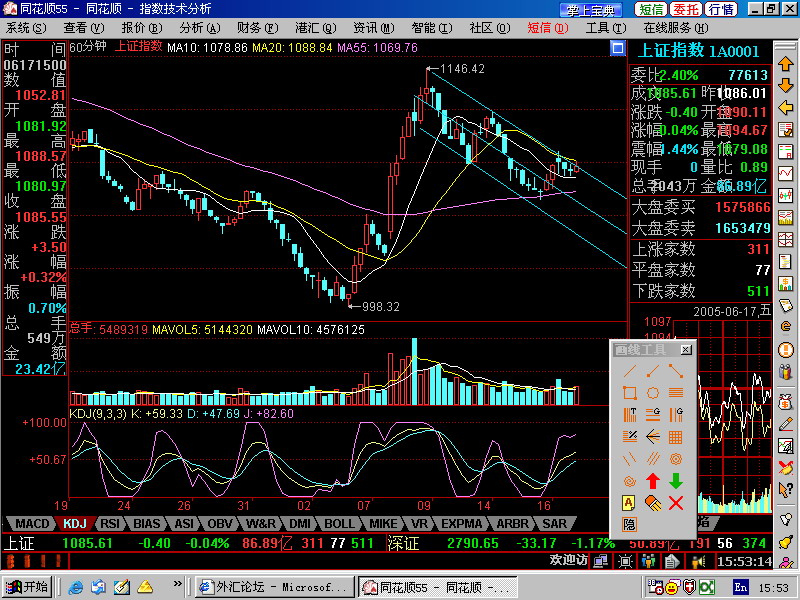Select the dashed circle drawing tool
This screenshot has height=600, width=800.
pyautogui.click(x=653, y=393)
